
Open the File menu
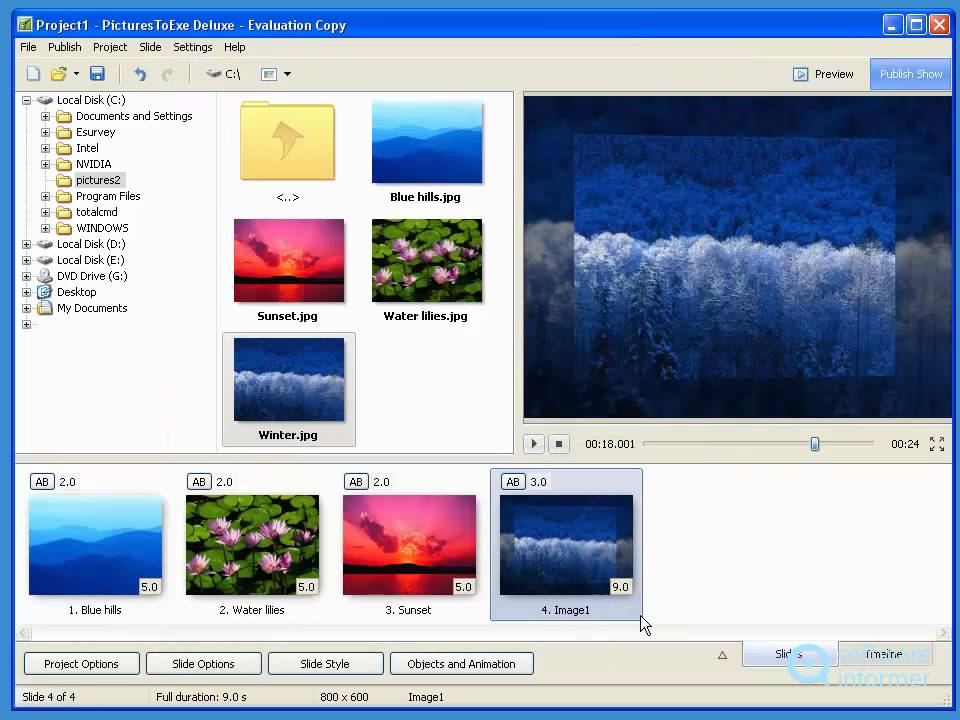coord(28,47)
